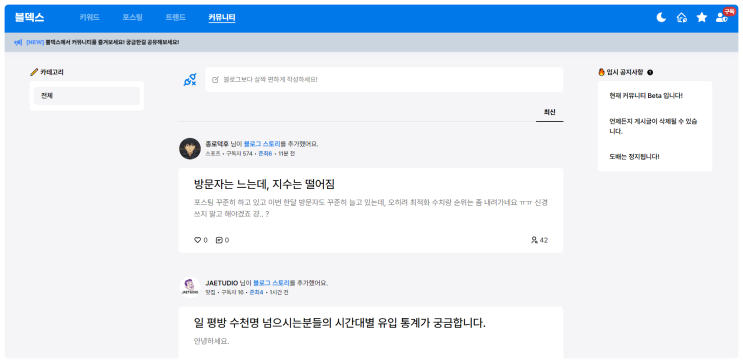
Task: Click the fire icon next to 임시 공지사항
Action: (x=602, y=73)
